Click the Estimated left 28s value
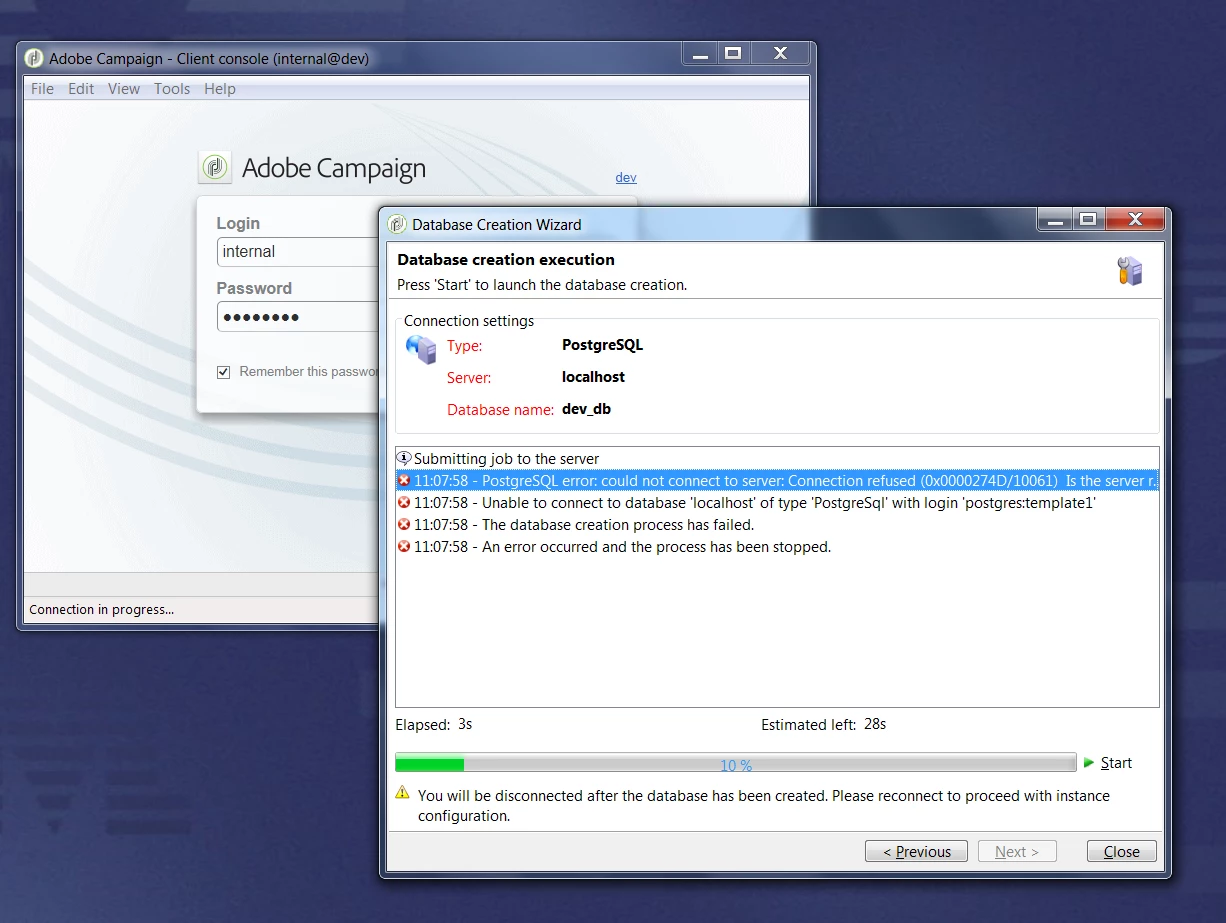This screenshot has height=923, width=1226. [875, 724]
